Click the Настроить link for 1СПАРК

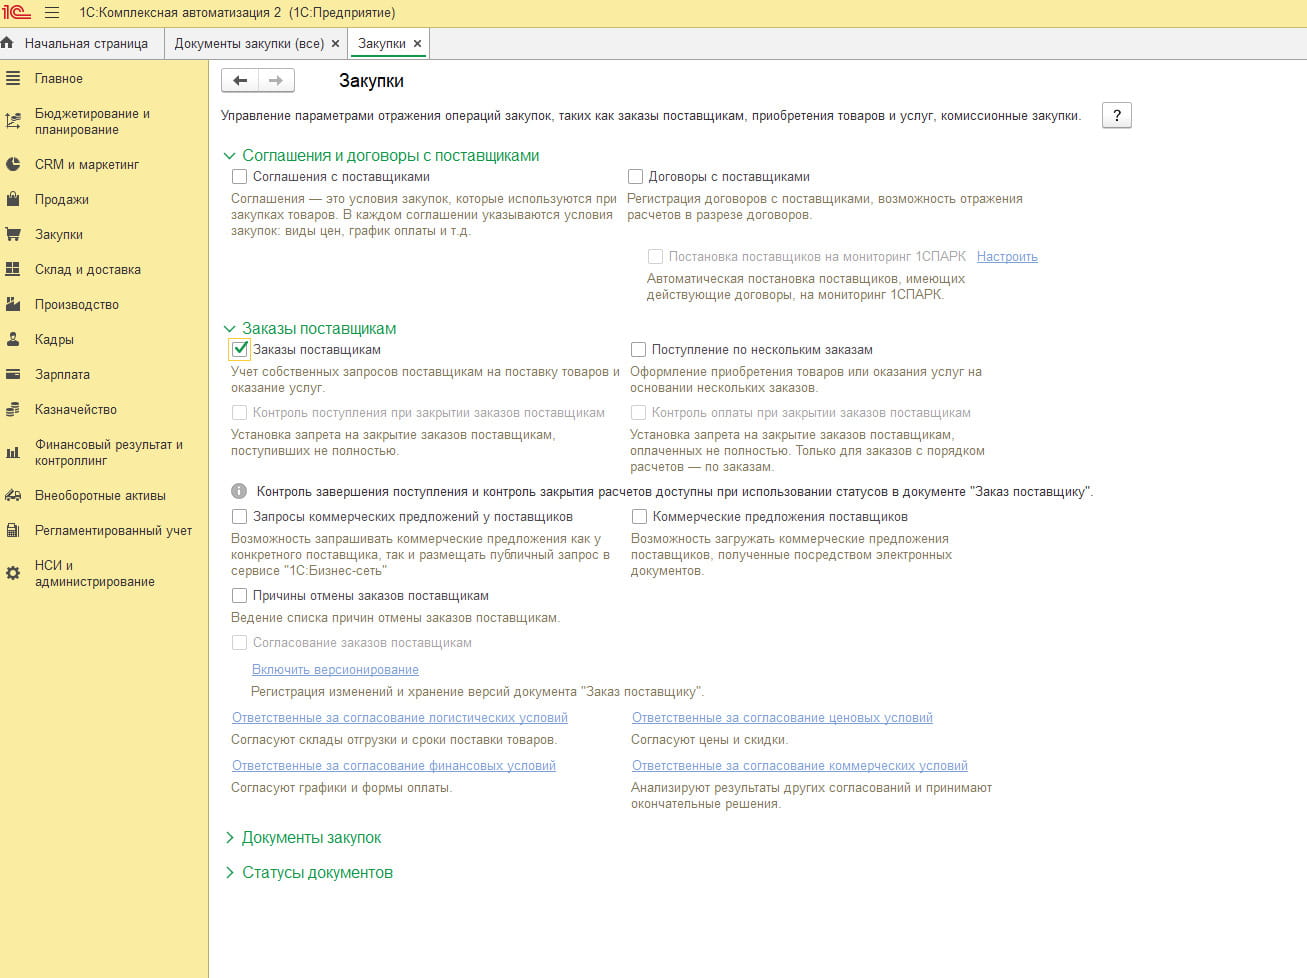pos(1007,256)
